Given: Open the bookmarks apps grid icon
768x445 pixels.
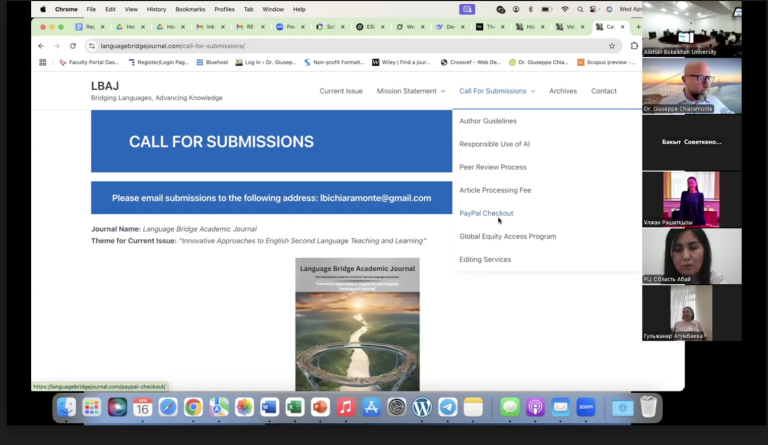Looking at the screenshot, I should pyautogui.click(x=43, y=62).
